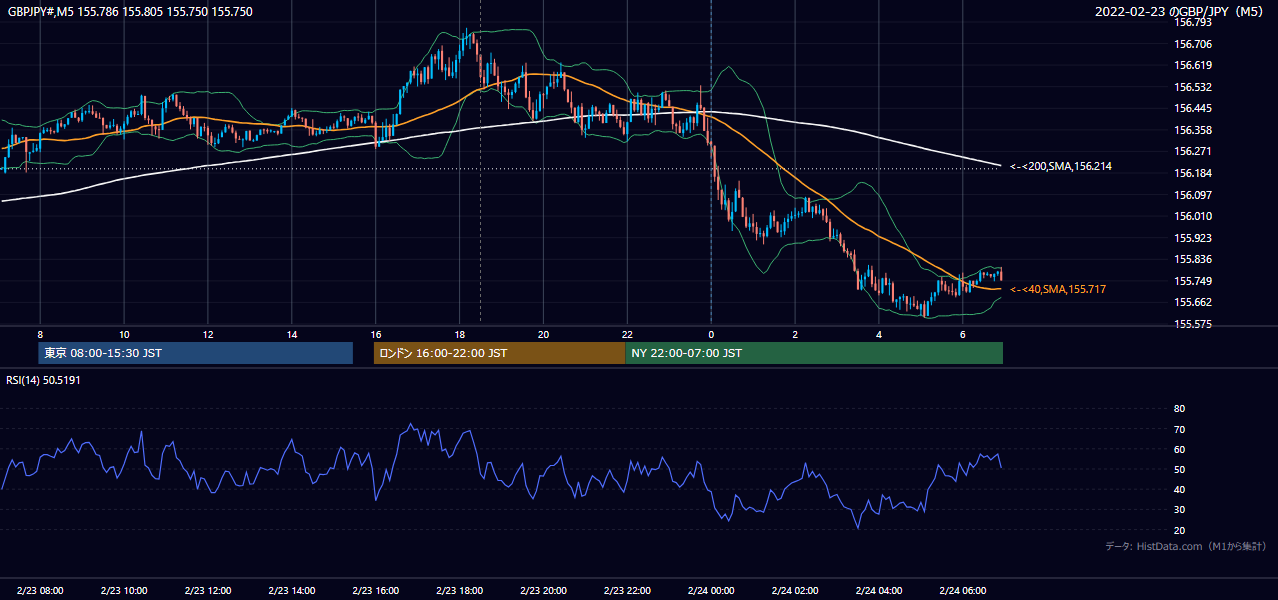This screenshot has height=600, width=1278.
Task: Click the London 16:00-22:00 JST session bar
Action: (499, 353)
